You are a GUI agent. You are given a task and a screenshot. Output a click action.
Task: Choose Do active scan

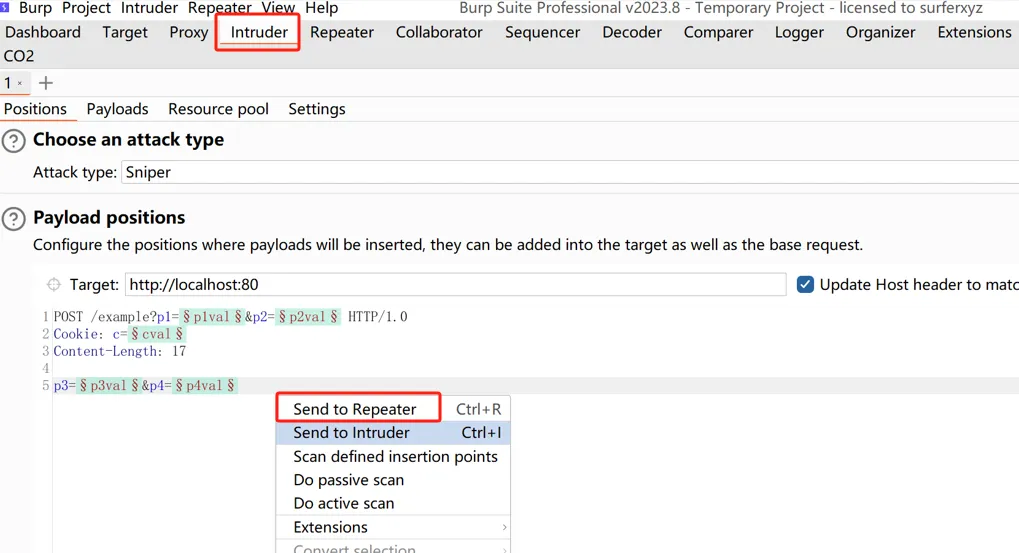[x=393, y=503]
